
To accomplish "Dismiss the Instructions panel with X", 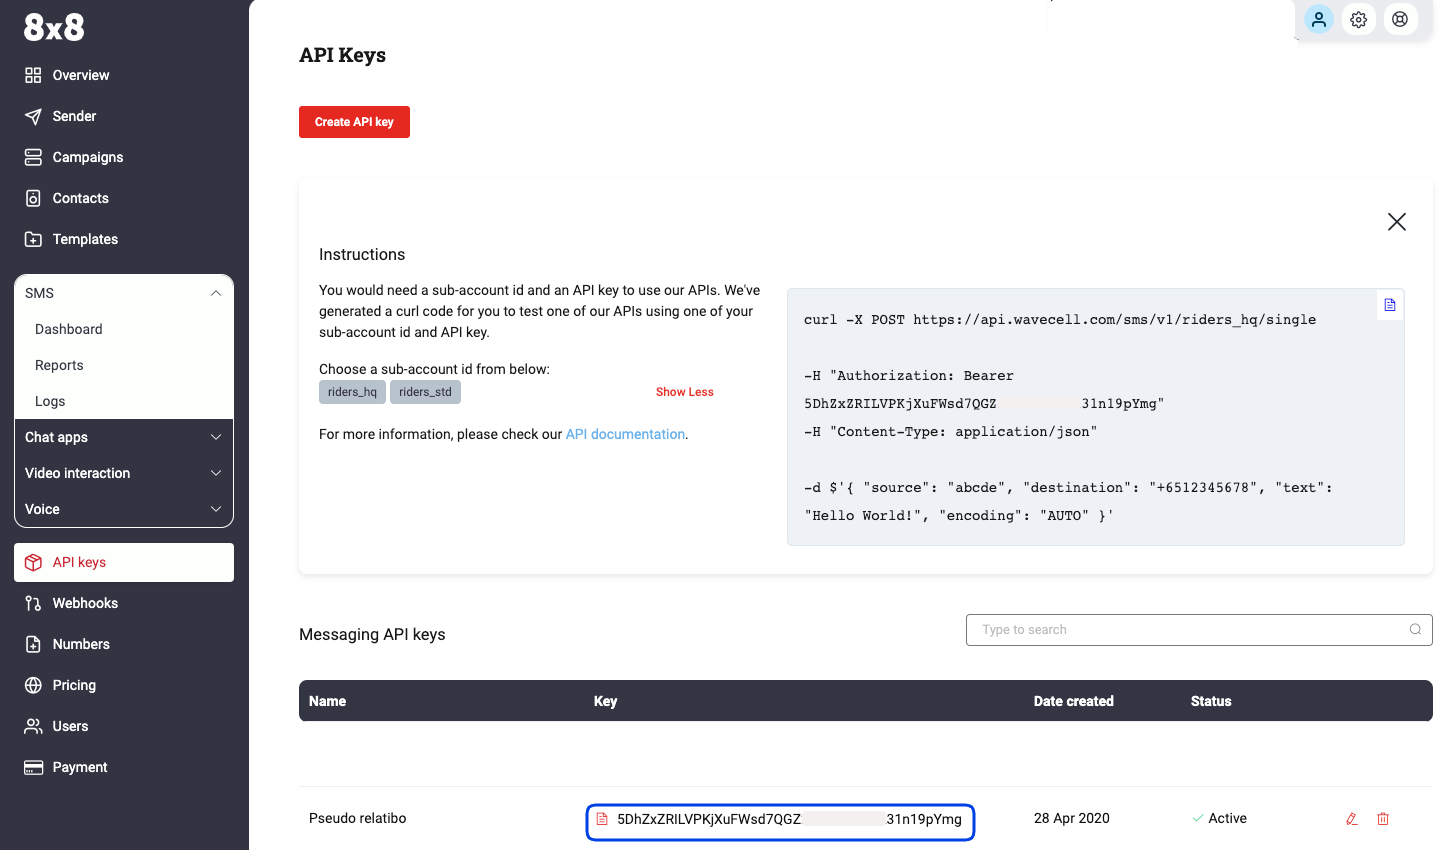I will [1396, 221].
